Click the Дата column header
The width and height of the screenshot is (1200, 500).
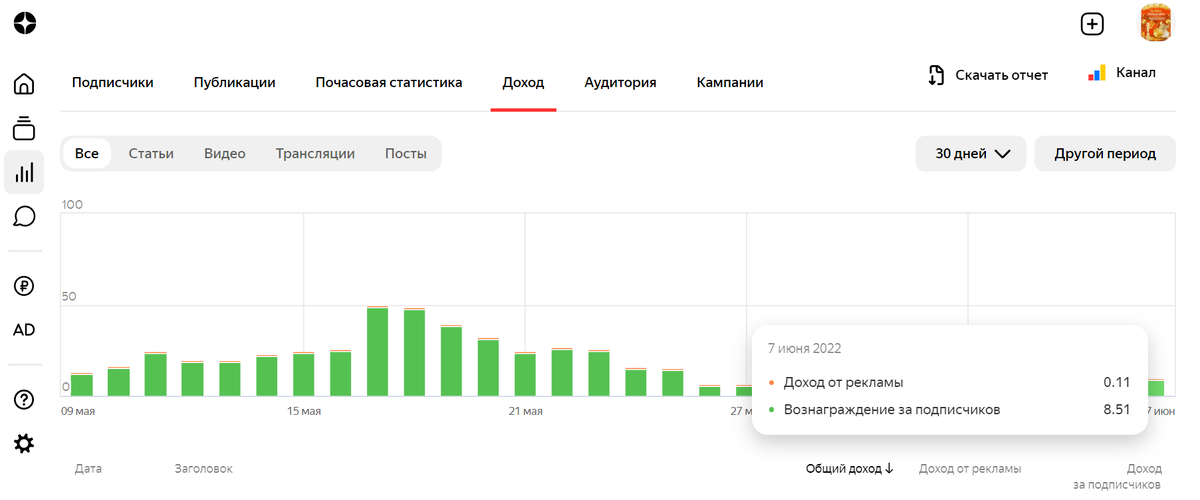88,469
